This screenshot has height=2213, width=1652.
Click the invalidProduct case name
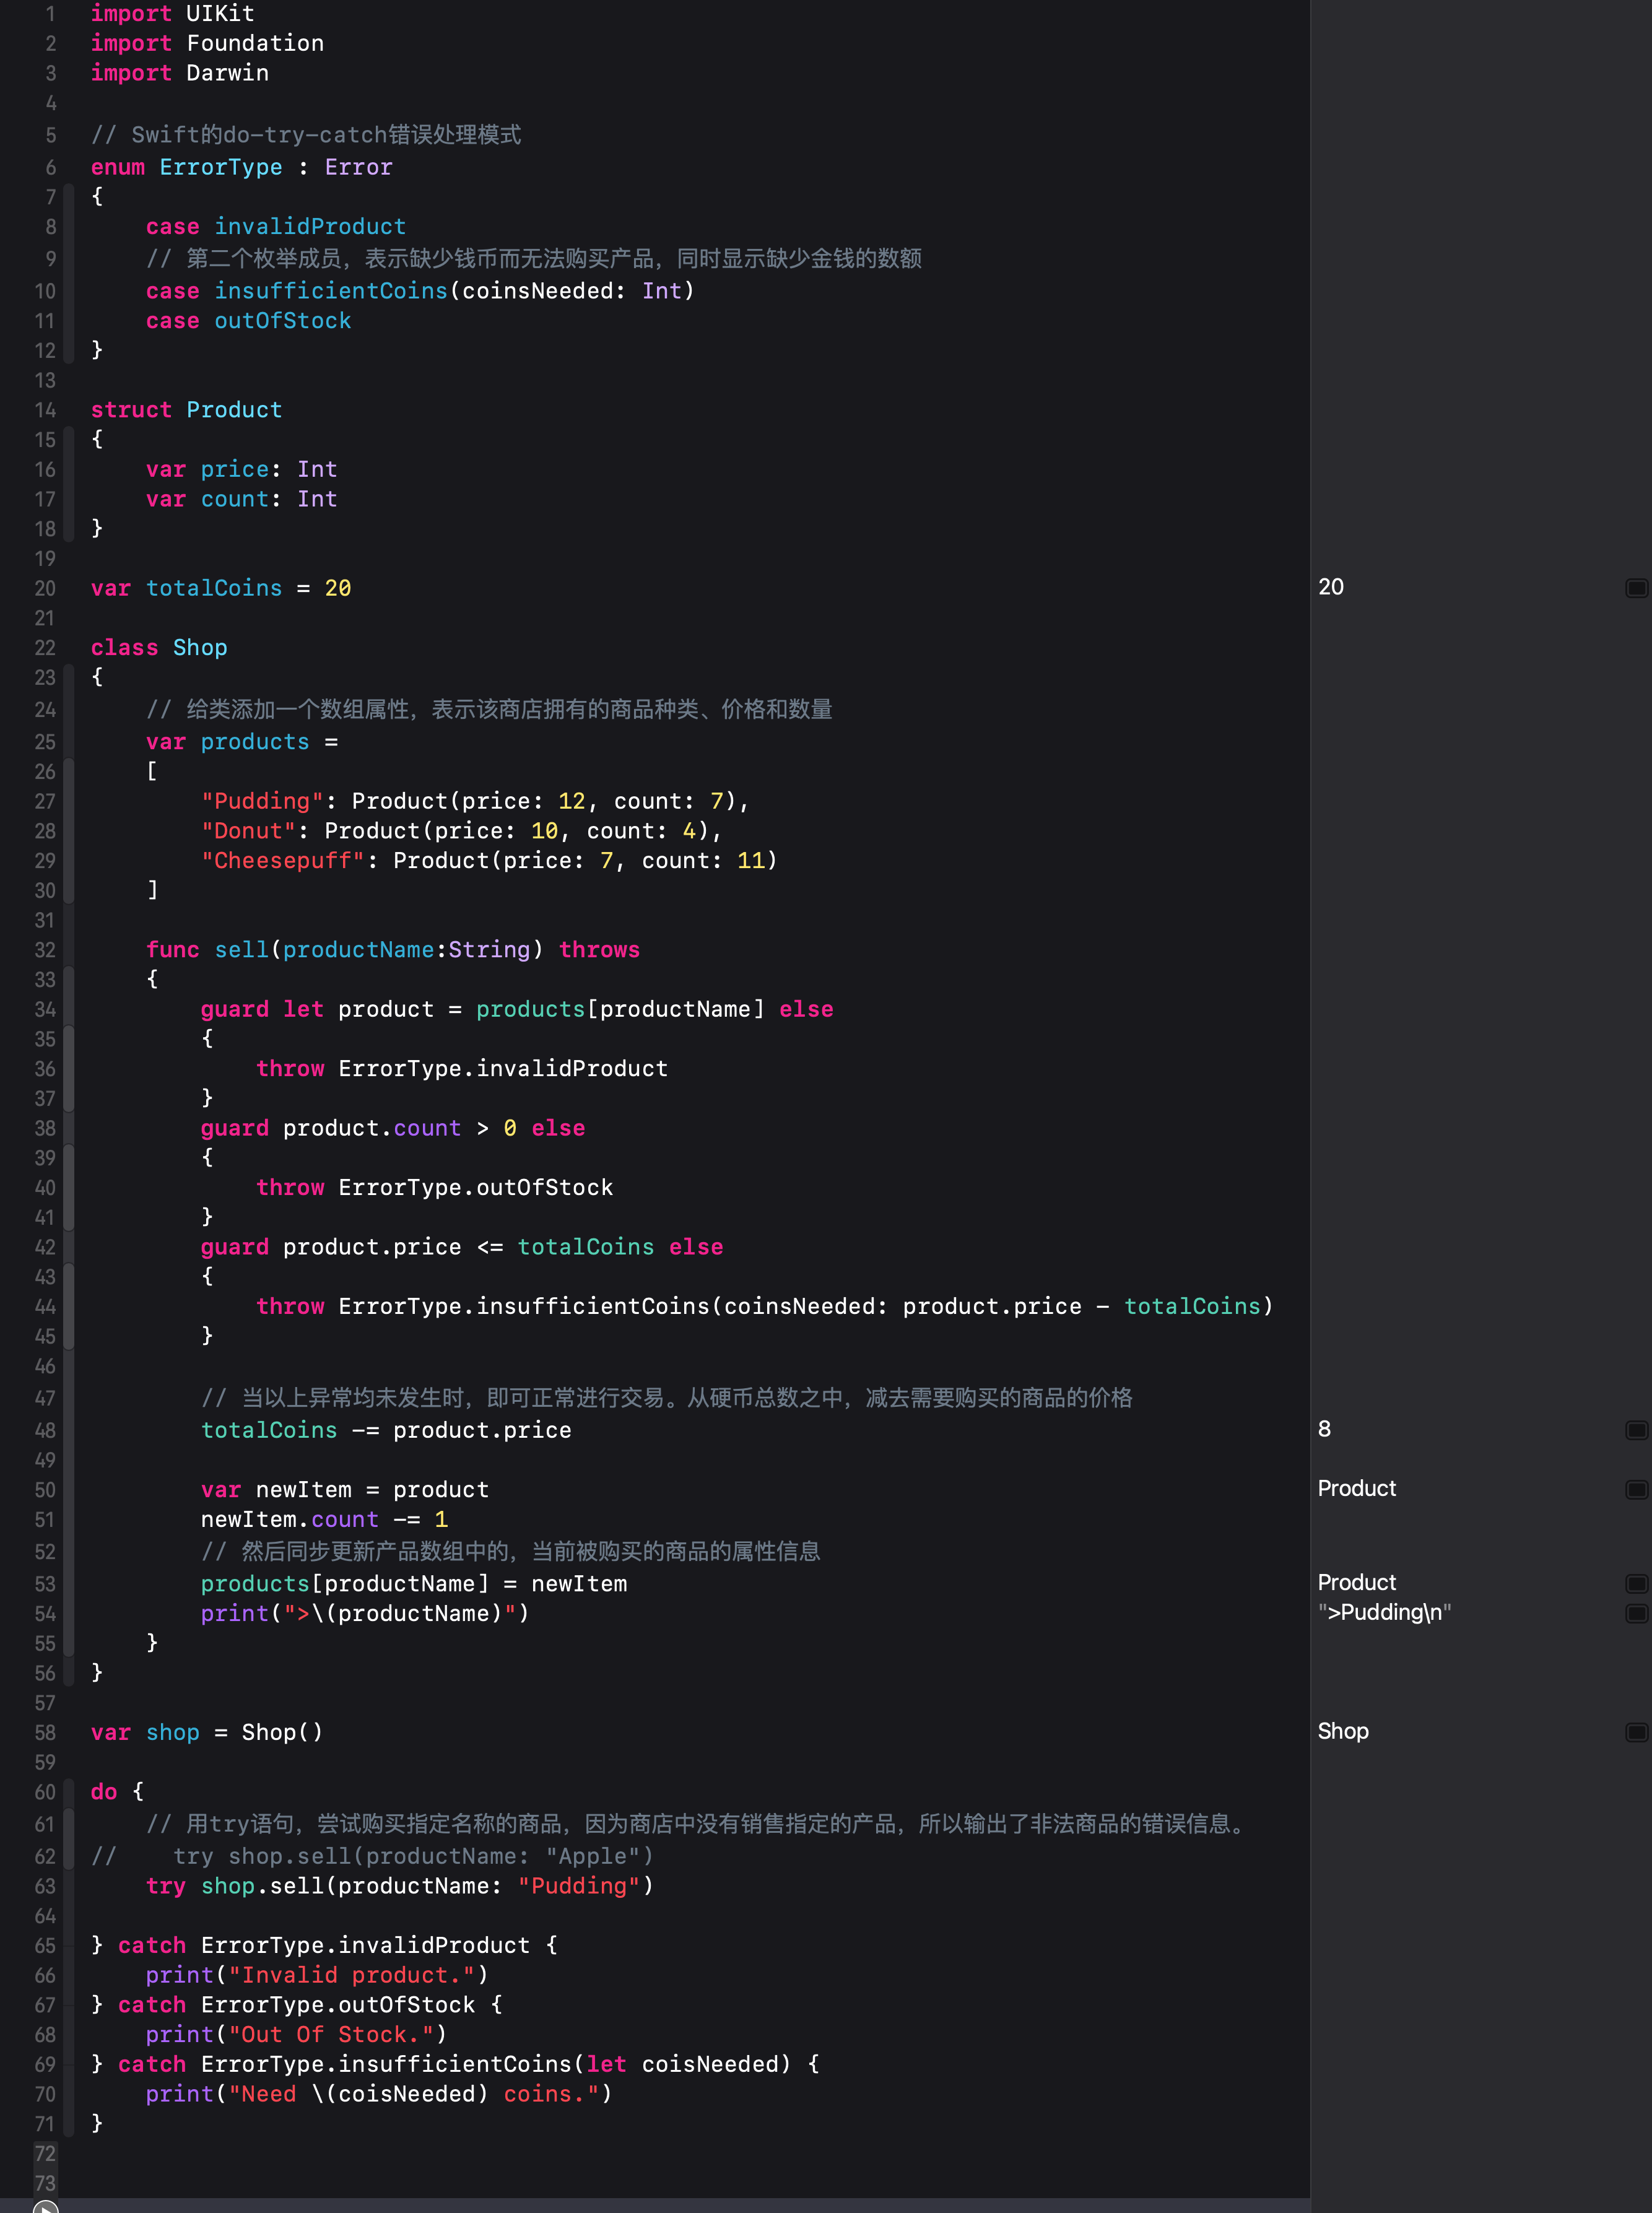310,226
